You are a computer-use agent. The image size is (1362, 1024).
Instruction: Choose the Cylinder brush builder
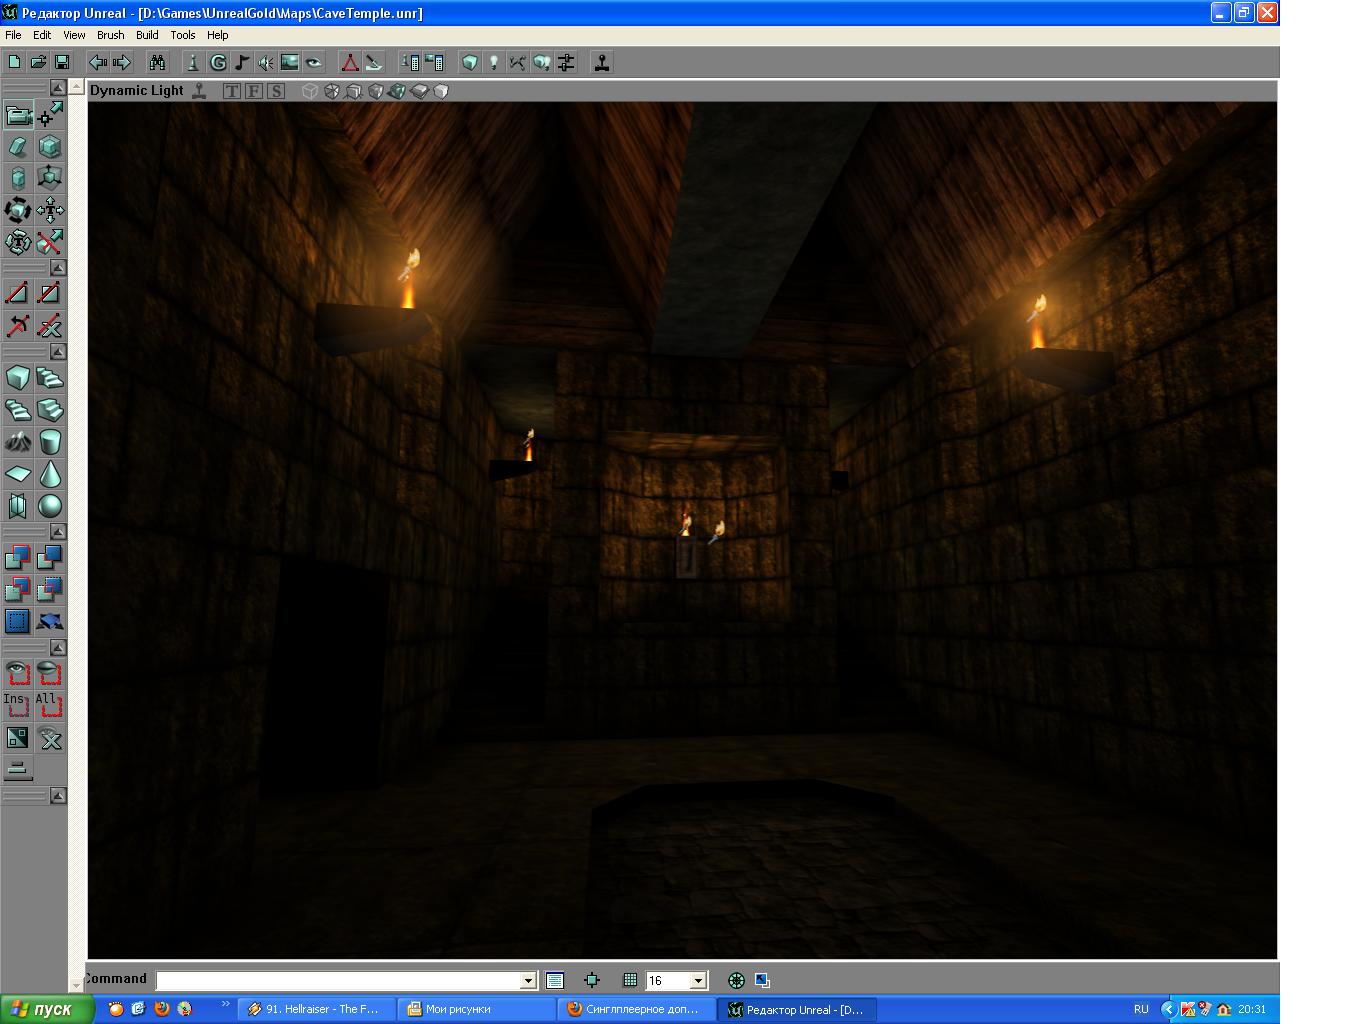(50, 442)
